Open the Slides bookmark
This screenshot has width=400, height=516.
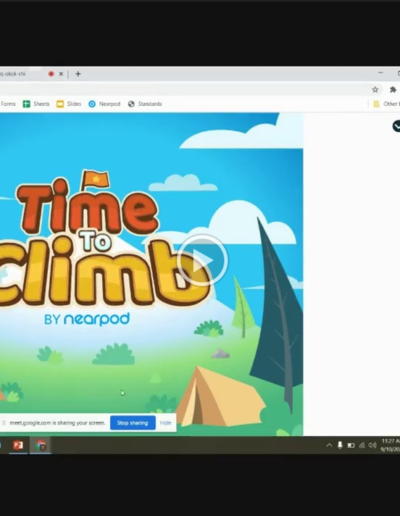[x=69, y=104]
